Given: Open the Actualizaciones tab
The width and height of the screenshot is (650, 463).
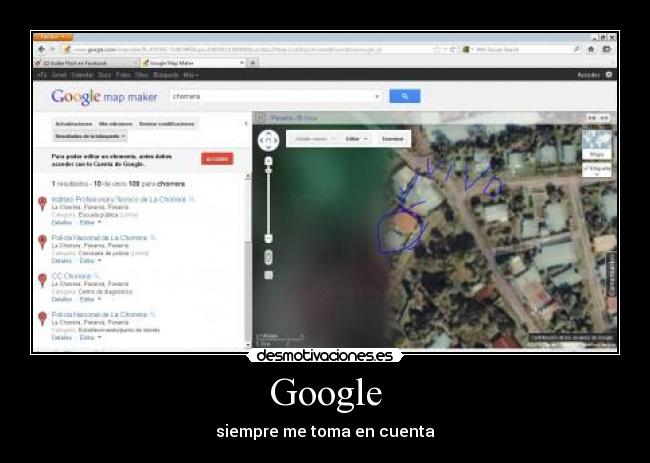Looking at the screenshot, I should coord(73,124).
